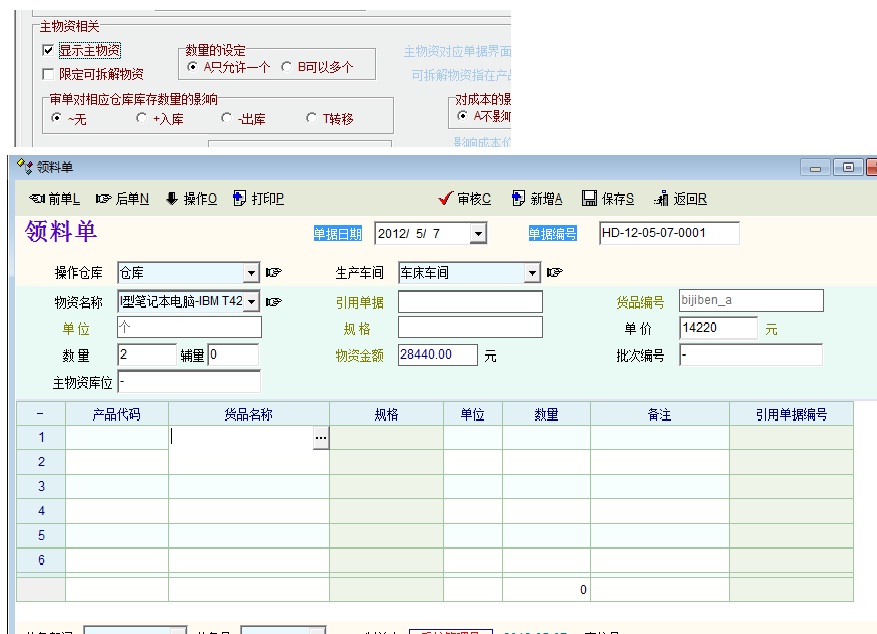
Task: Return using the 返回R button
Action: coord(680,199)
